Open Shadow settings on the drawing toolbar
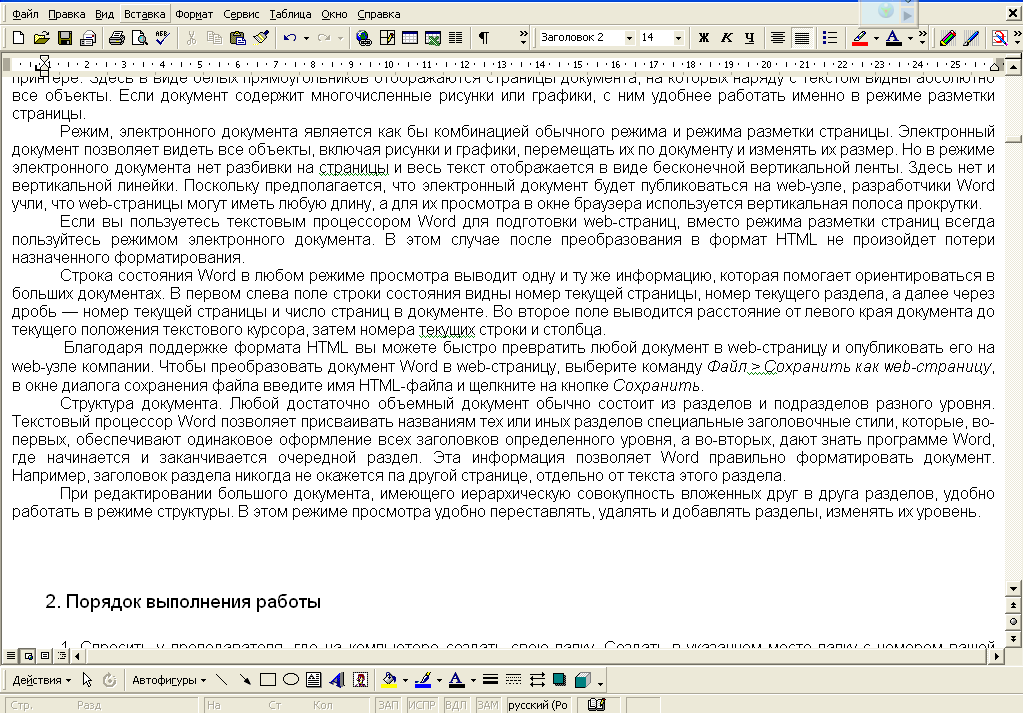 (x=559, y=680)
